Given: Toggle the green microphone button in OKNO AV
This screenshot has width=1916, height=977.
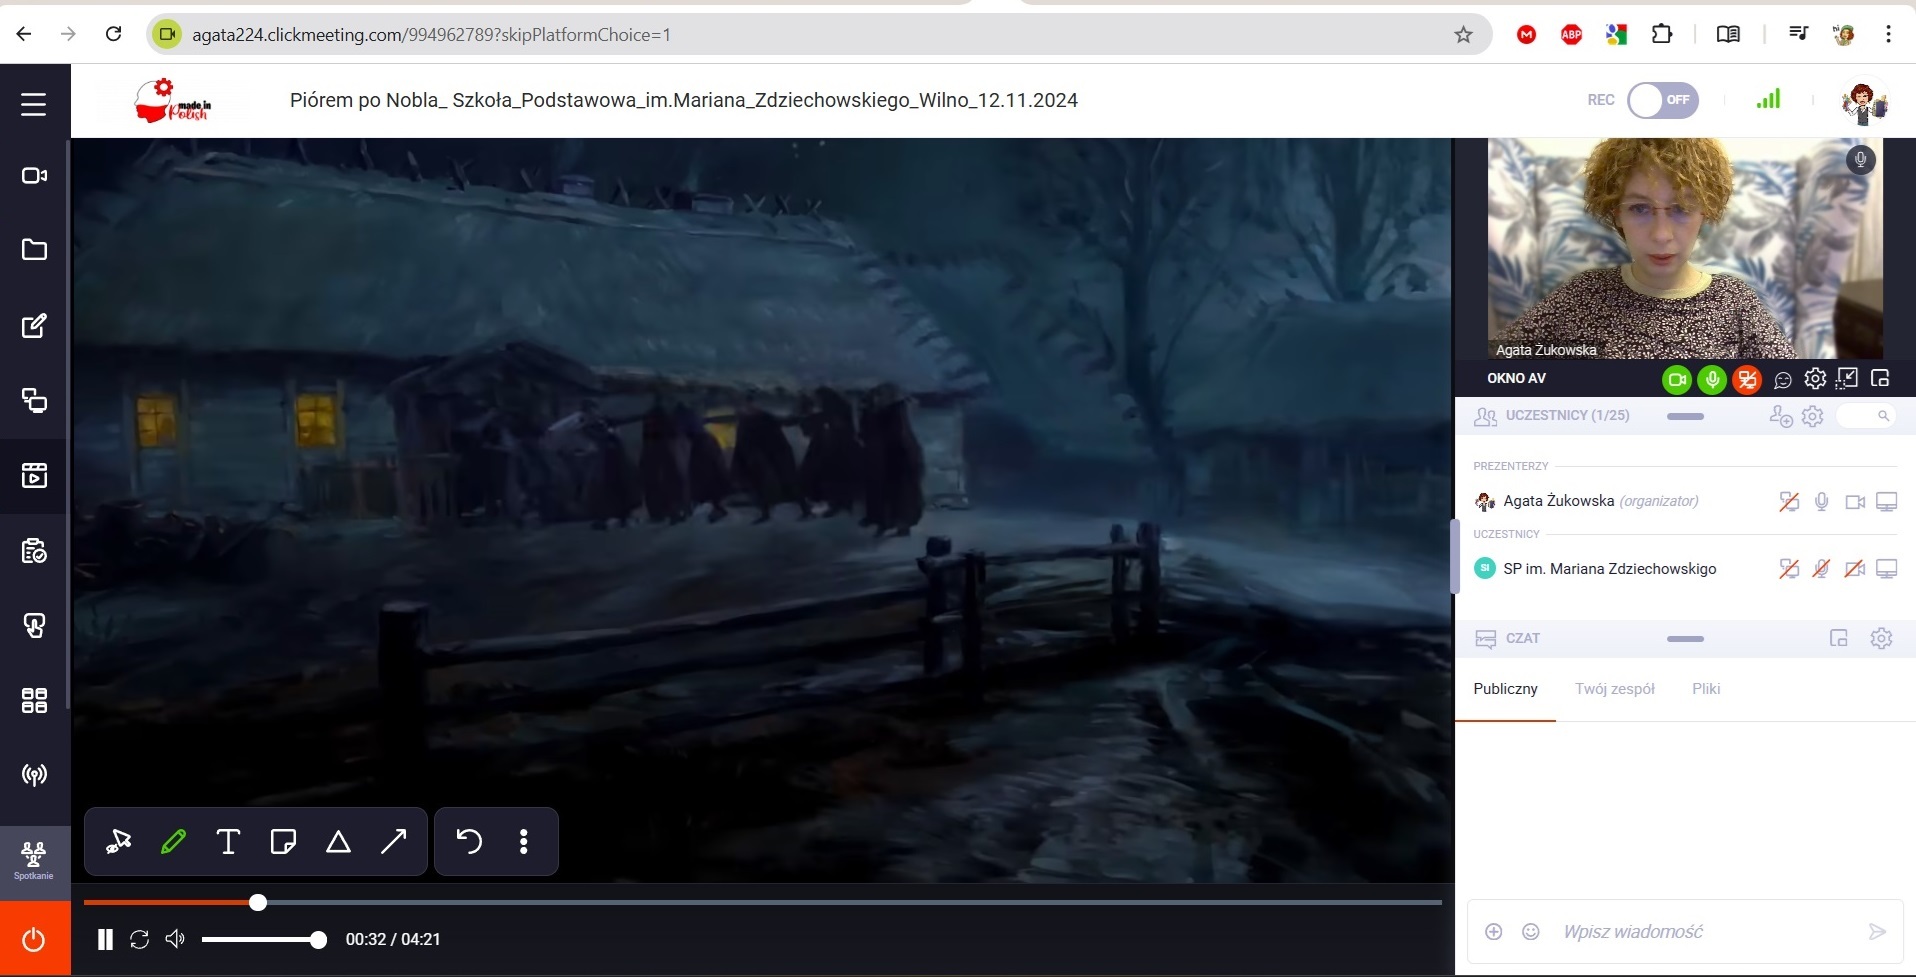Looking at the screenshot, I should tap(1712, 380).
